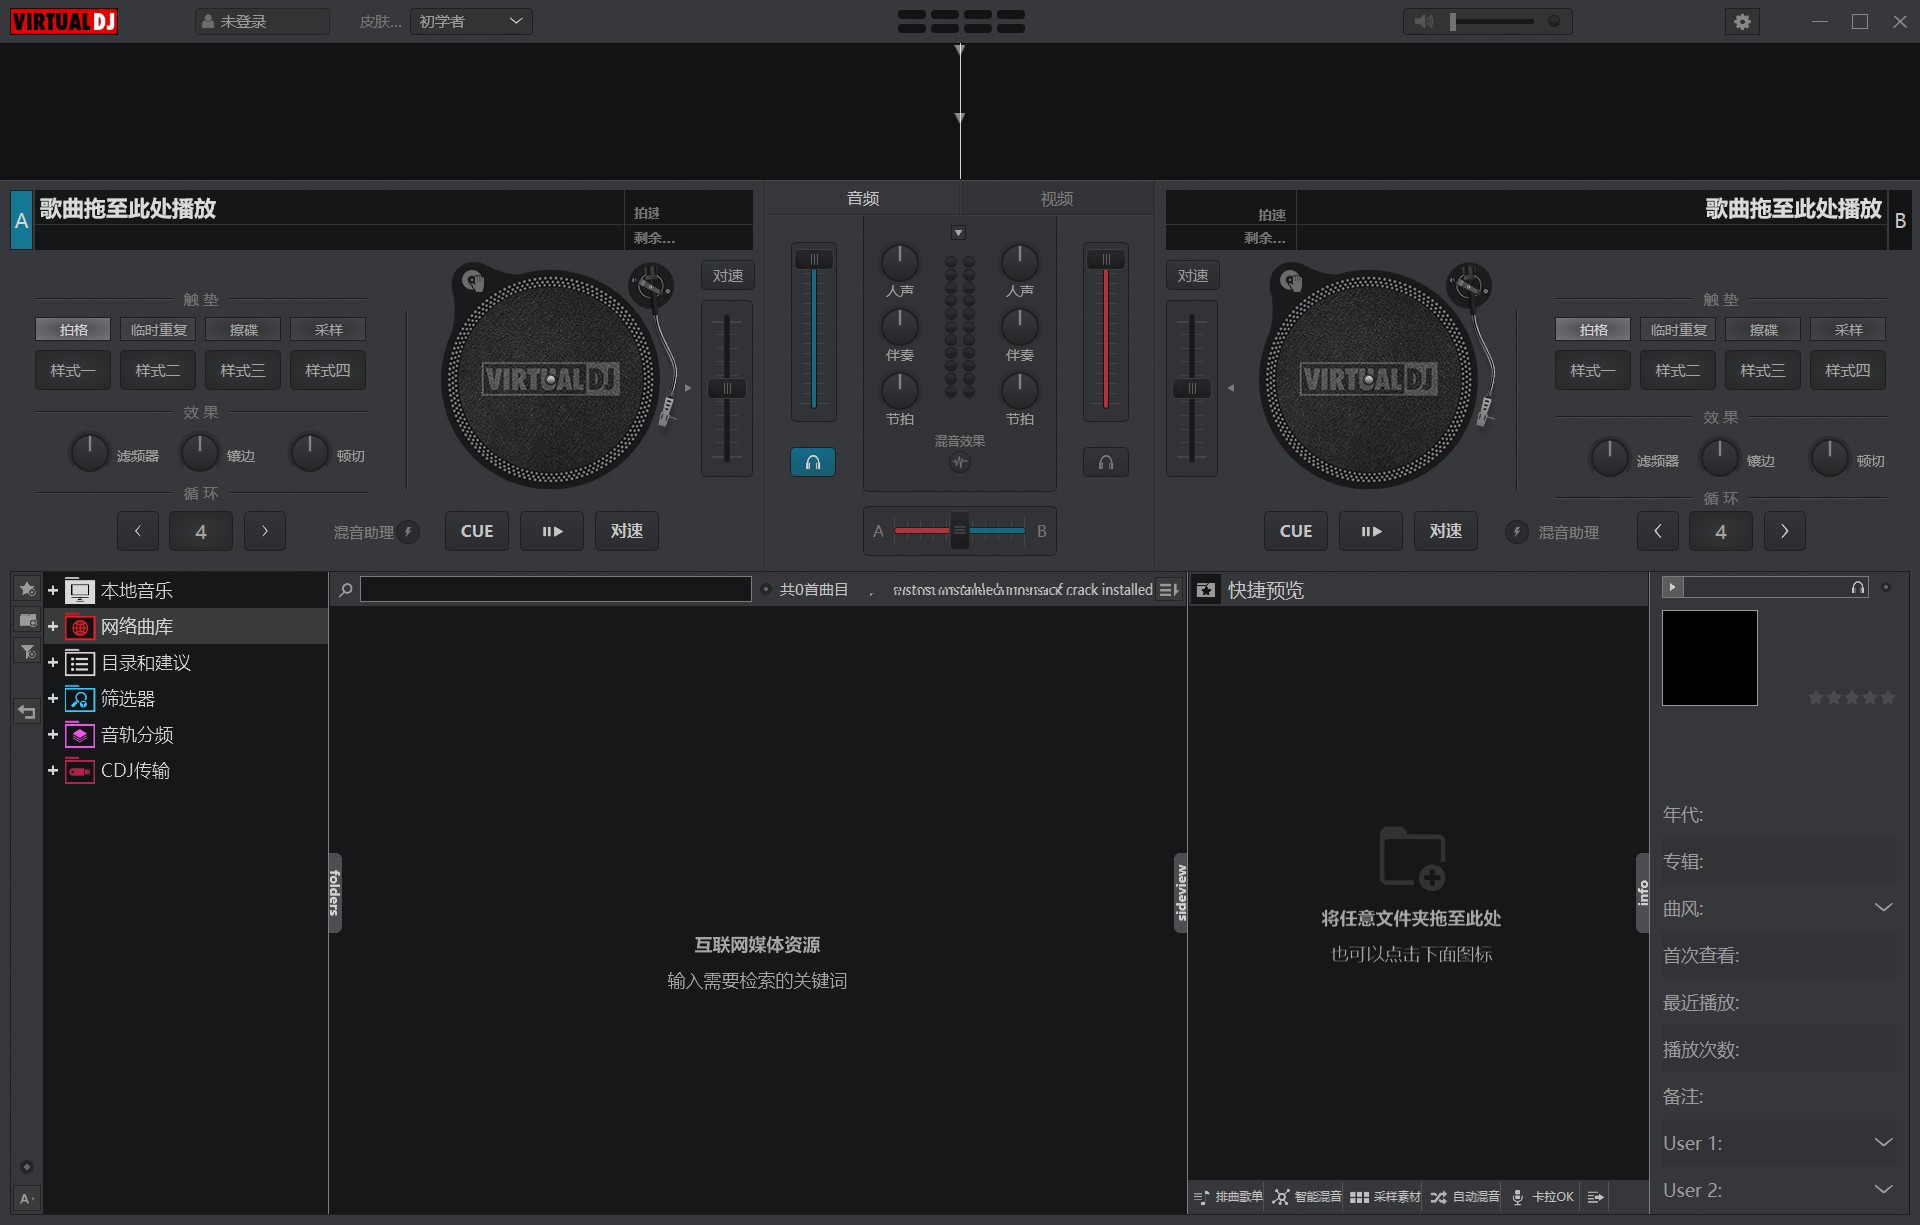Click the prelisten play button in info panel

(1672, 587)
